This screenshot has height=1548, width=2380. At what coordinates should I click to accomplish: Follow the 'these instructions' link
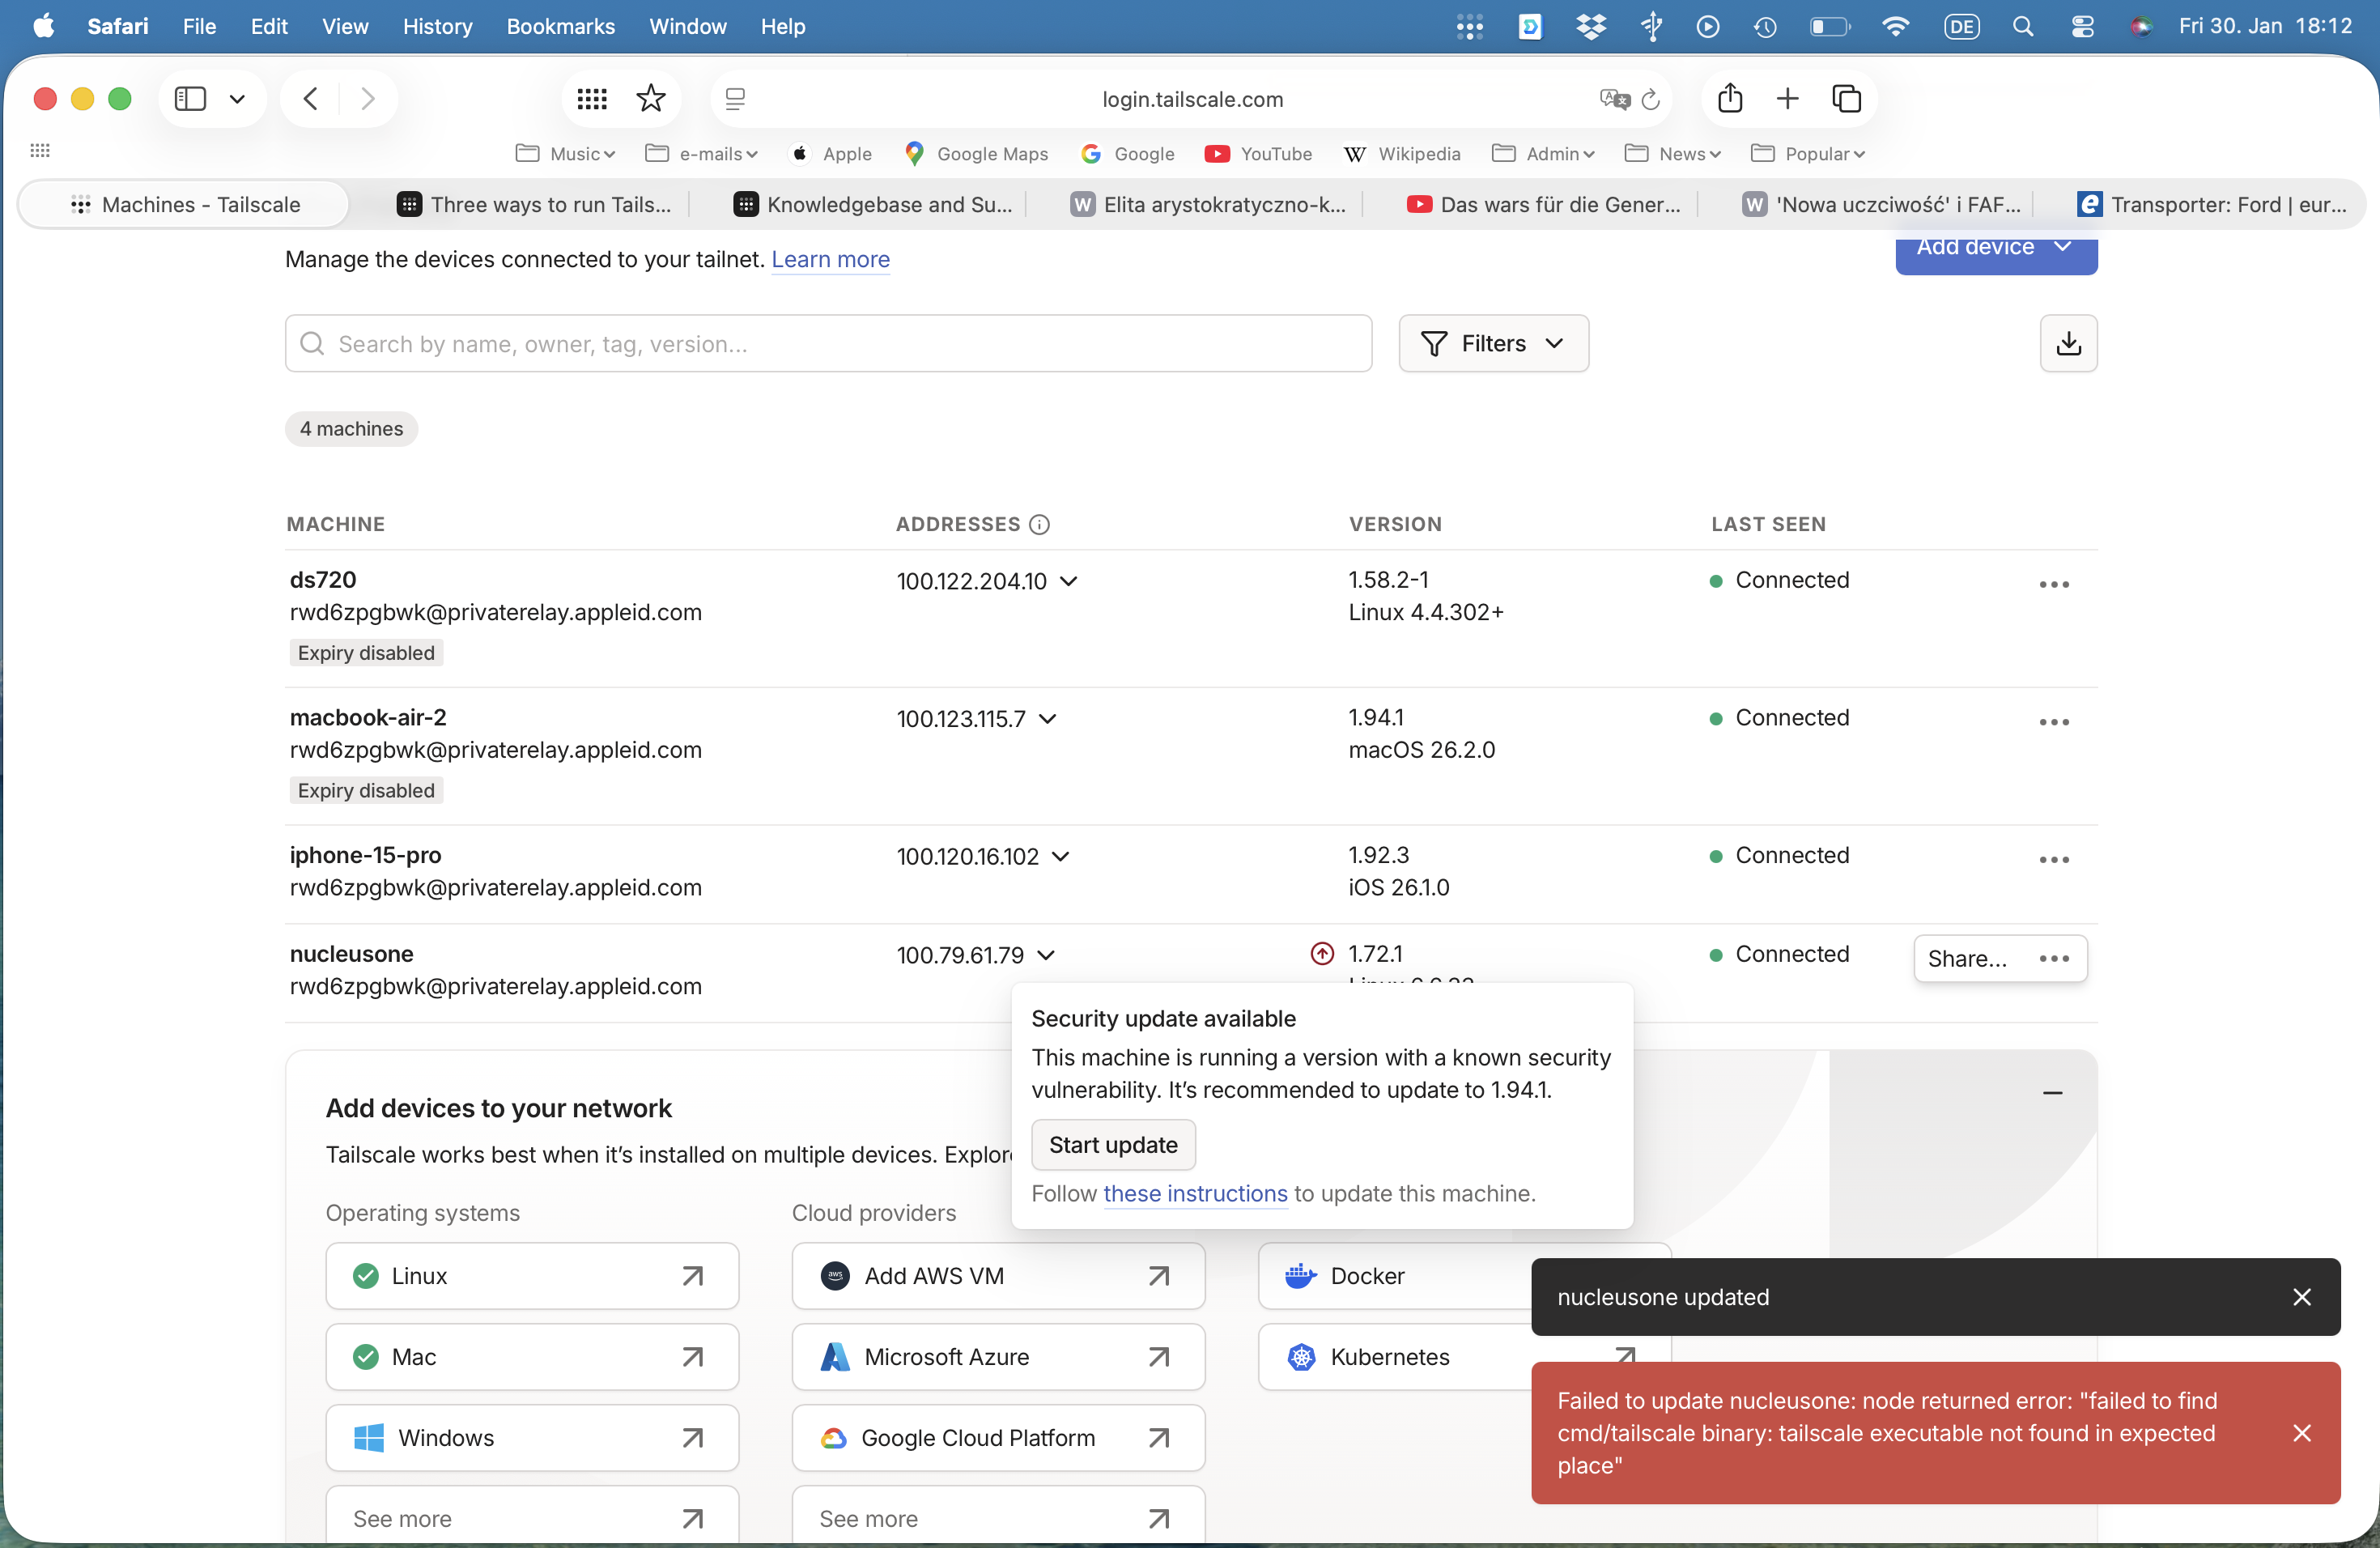(1194, 1193)
